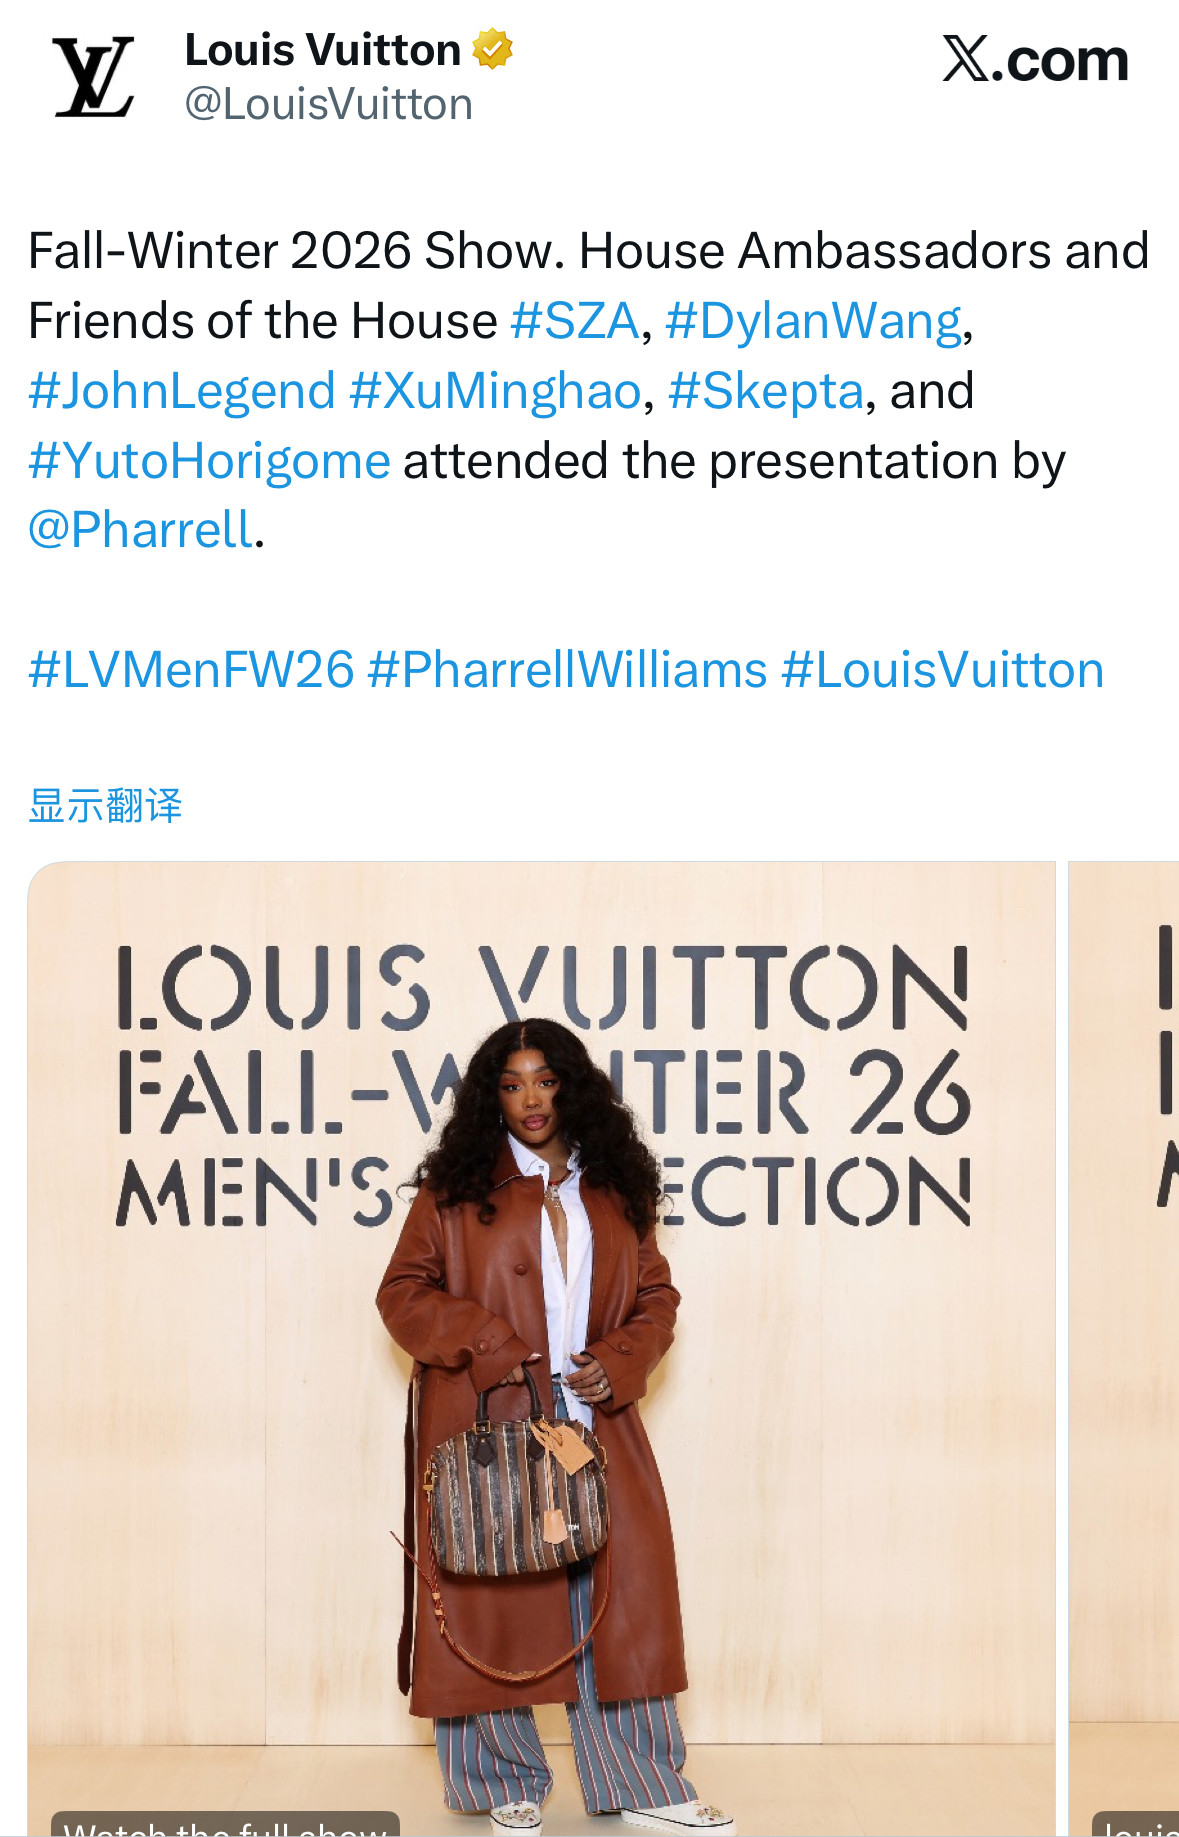The width and height of the screenshot is (1179, 1837).
Task: Click the gold verified badge
Action: [492, 49]
